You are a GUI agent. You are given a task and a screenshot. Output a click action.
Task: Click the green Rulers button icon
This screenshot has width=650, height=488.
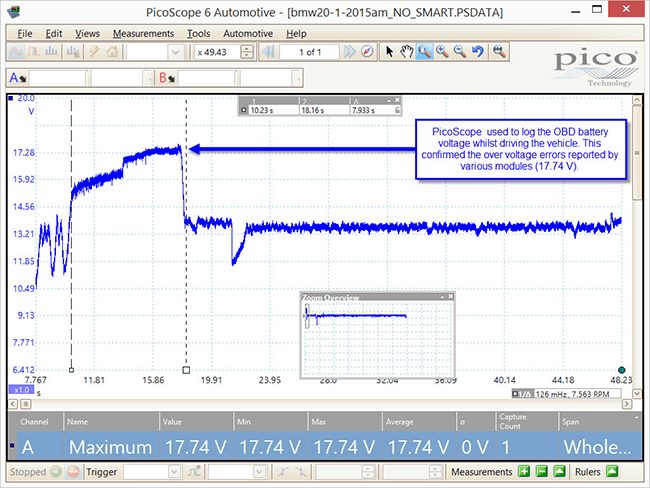[612, 471]
